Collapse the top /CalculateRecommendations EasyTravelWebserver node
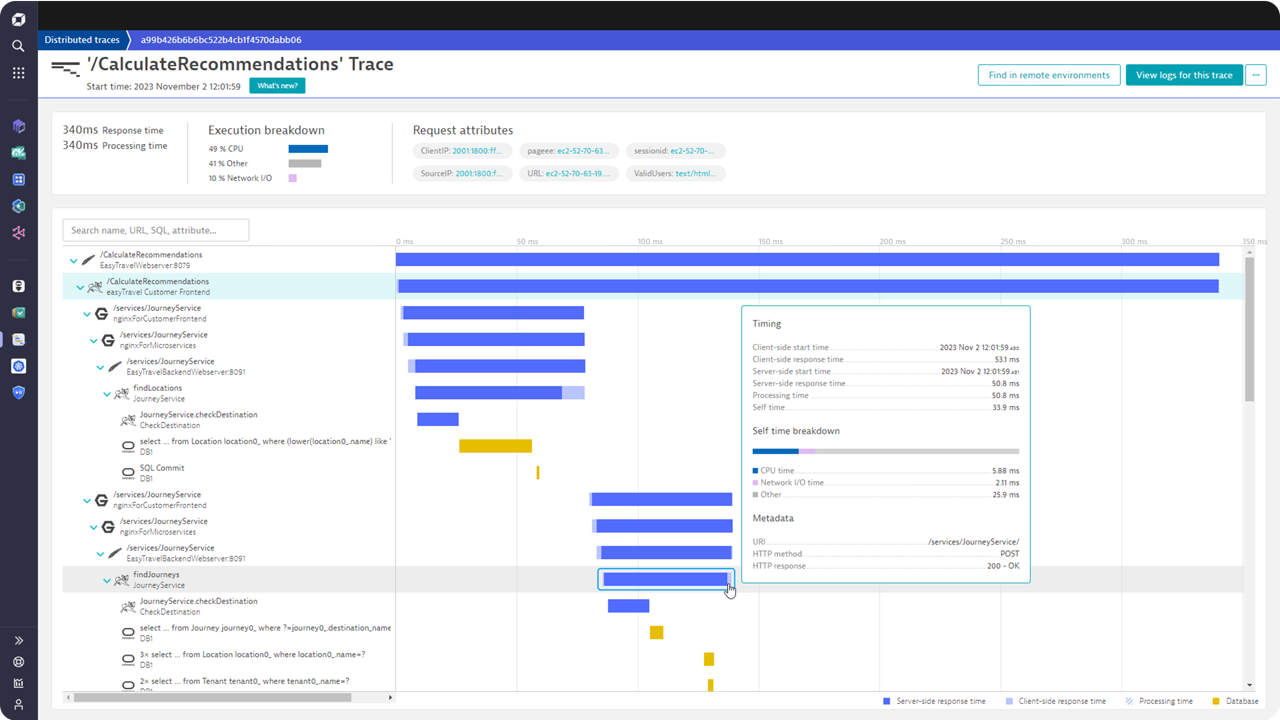This screenshot has width=1280, height=720. tap(73, 261)
